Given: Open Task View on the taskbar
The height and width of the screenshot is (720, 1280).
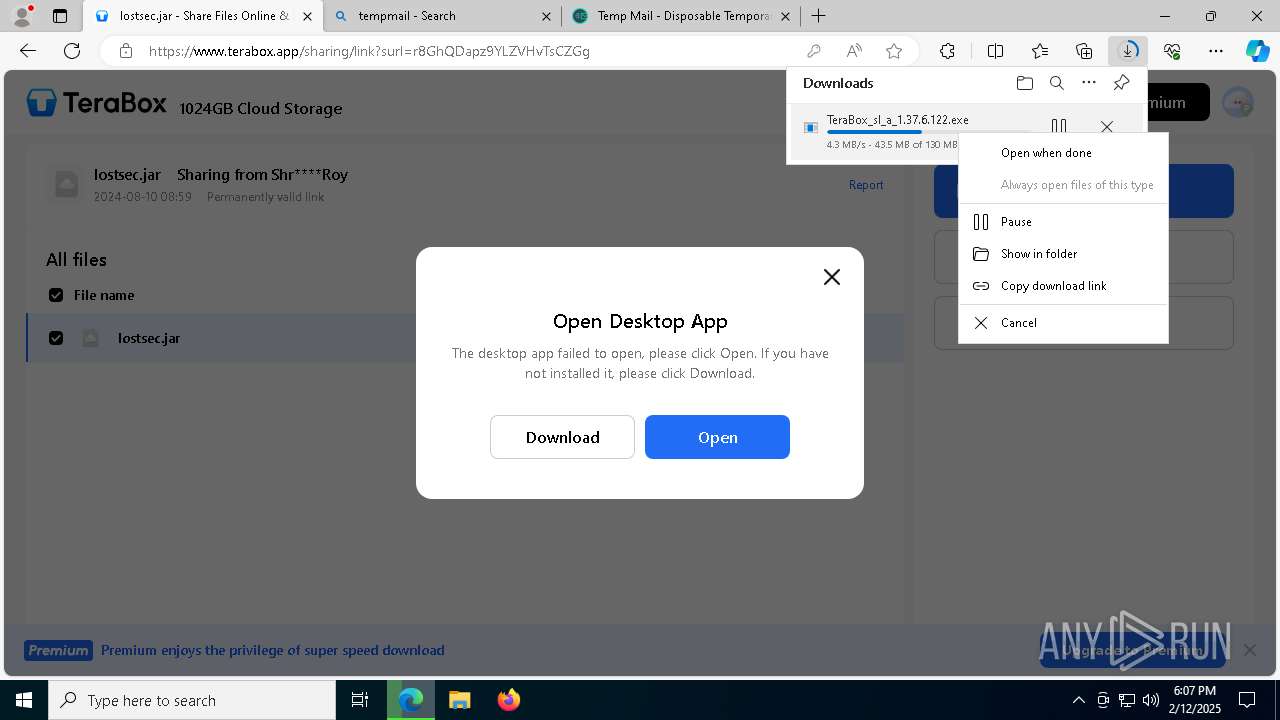Looking at the screenshot, I should 361,700.
